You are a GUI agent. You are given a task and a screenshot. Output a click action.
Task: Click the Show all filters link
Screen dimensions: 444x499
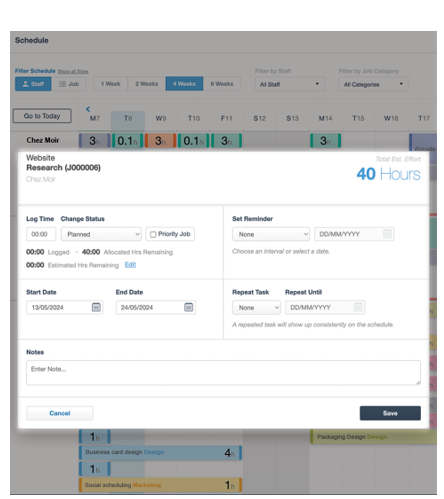click(73, 71)
